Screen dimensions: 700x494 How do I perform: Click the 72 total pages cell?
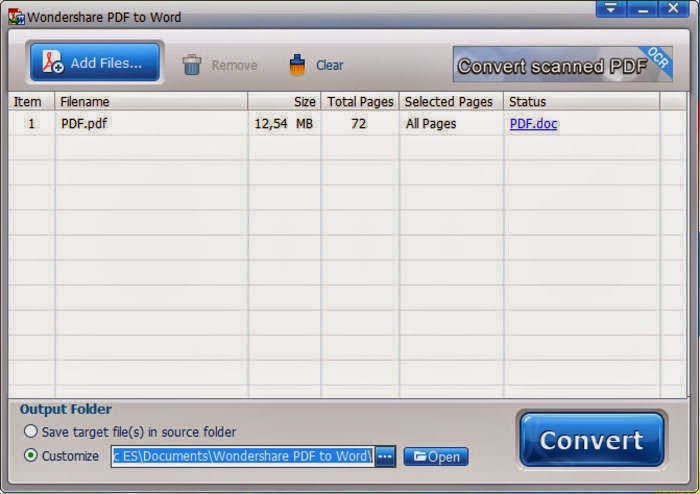point(358,124)
